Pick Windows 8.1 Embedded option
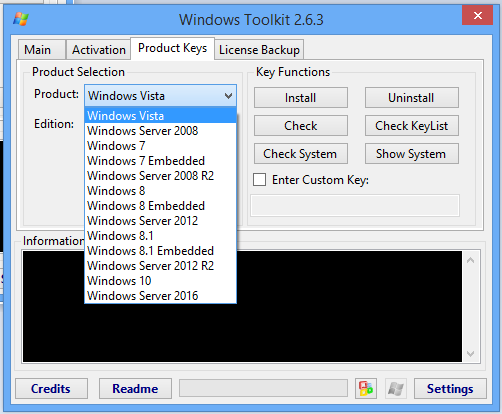 click(x=161, y=251)
